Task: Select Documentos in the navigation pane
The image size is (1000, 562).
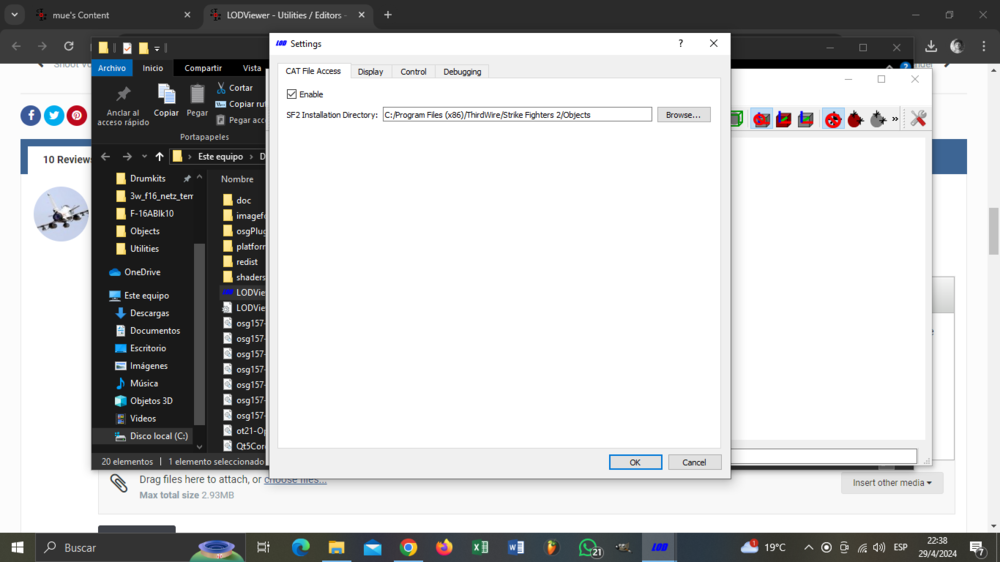Action: point(154,330)
